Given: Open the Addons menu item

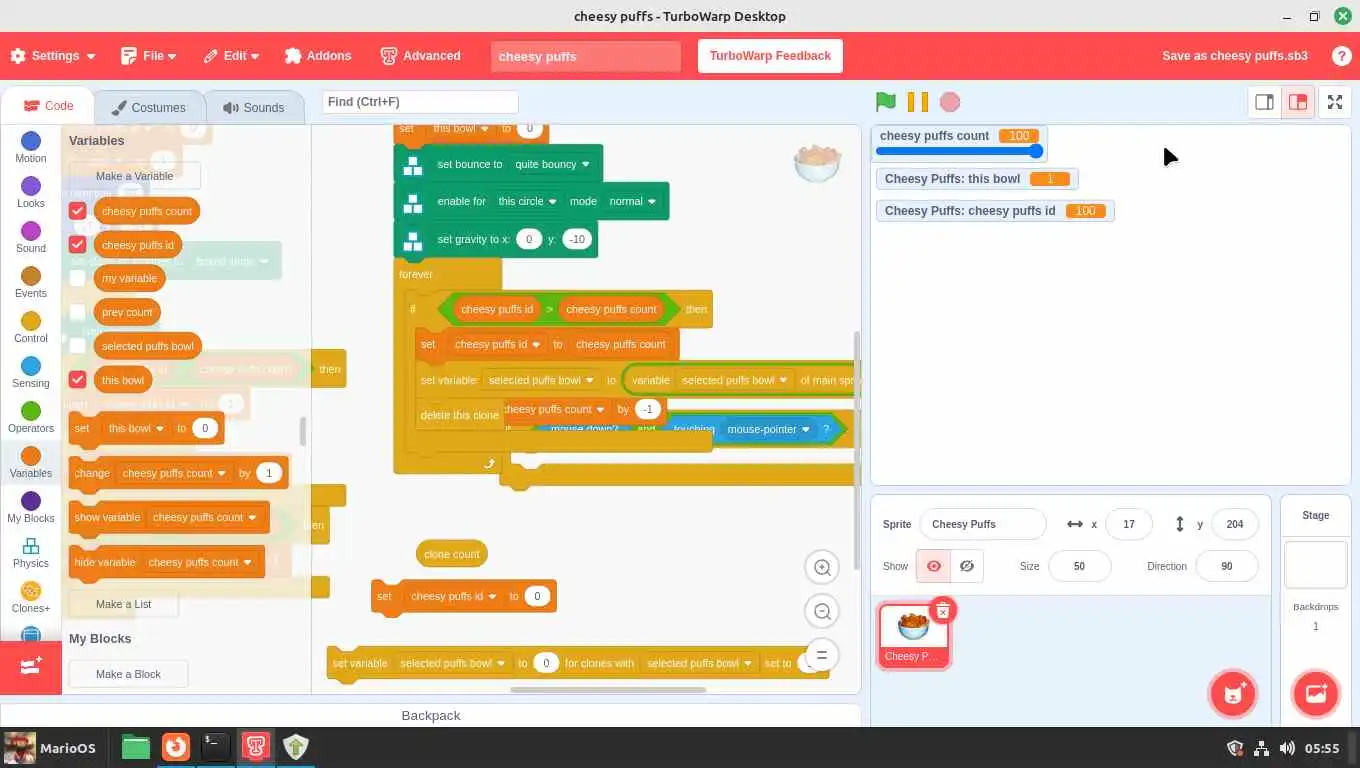Looking at the screenshot, I should [318, 56].
